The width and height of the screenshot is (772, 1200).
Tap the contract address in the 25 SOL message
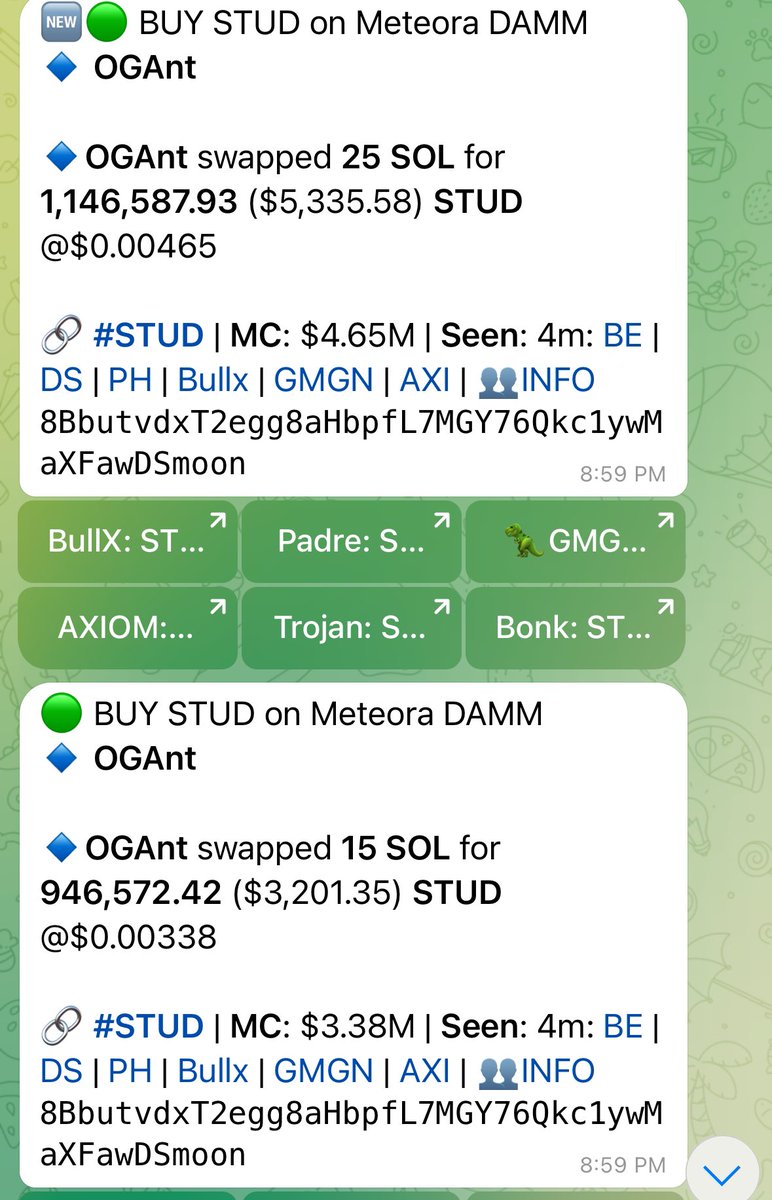point(350,443)
